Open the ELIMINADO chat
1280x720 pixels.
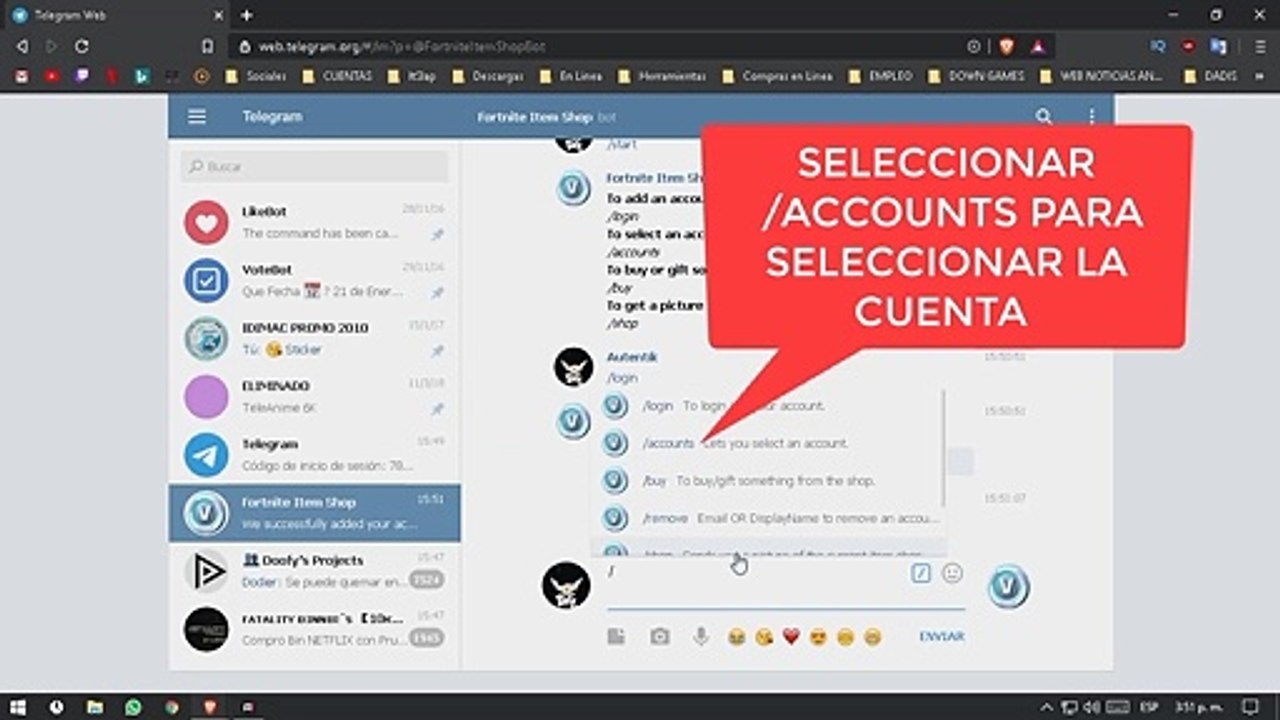coord(314,396)
